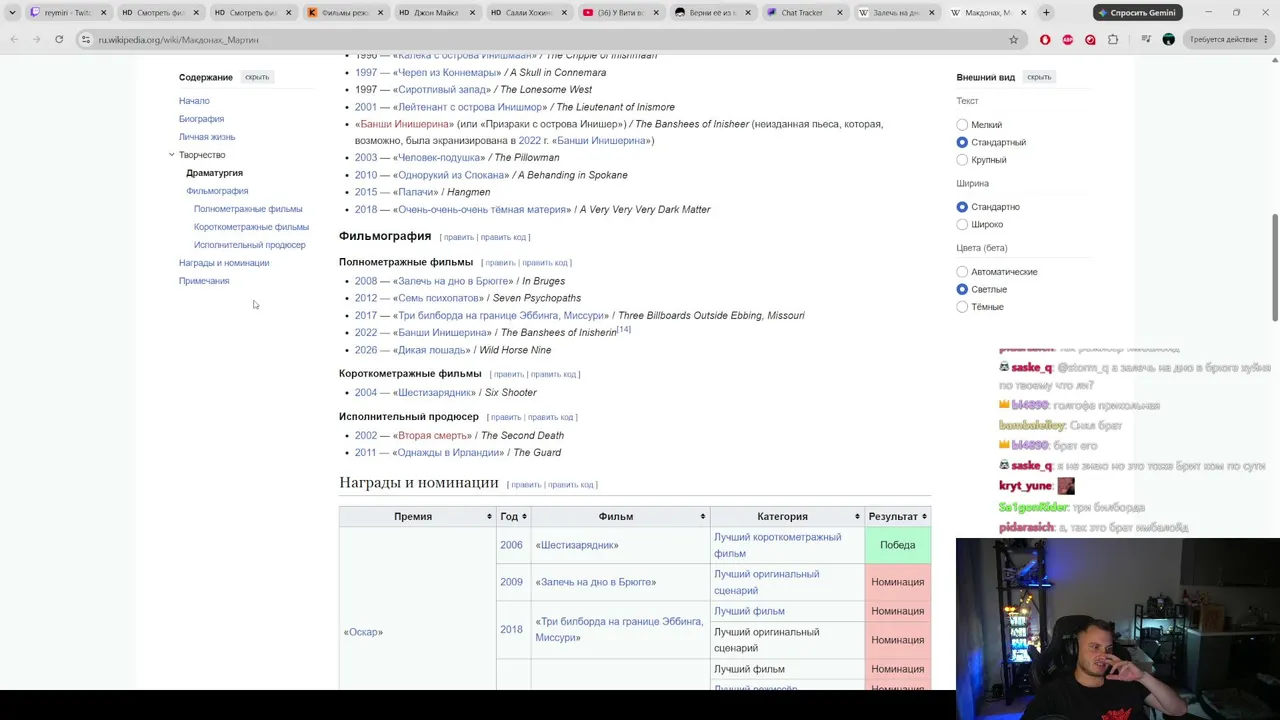Sort table by 'Год' column
This screenshot has height=720, width=1280.
pos(514,517)
